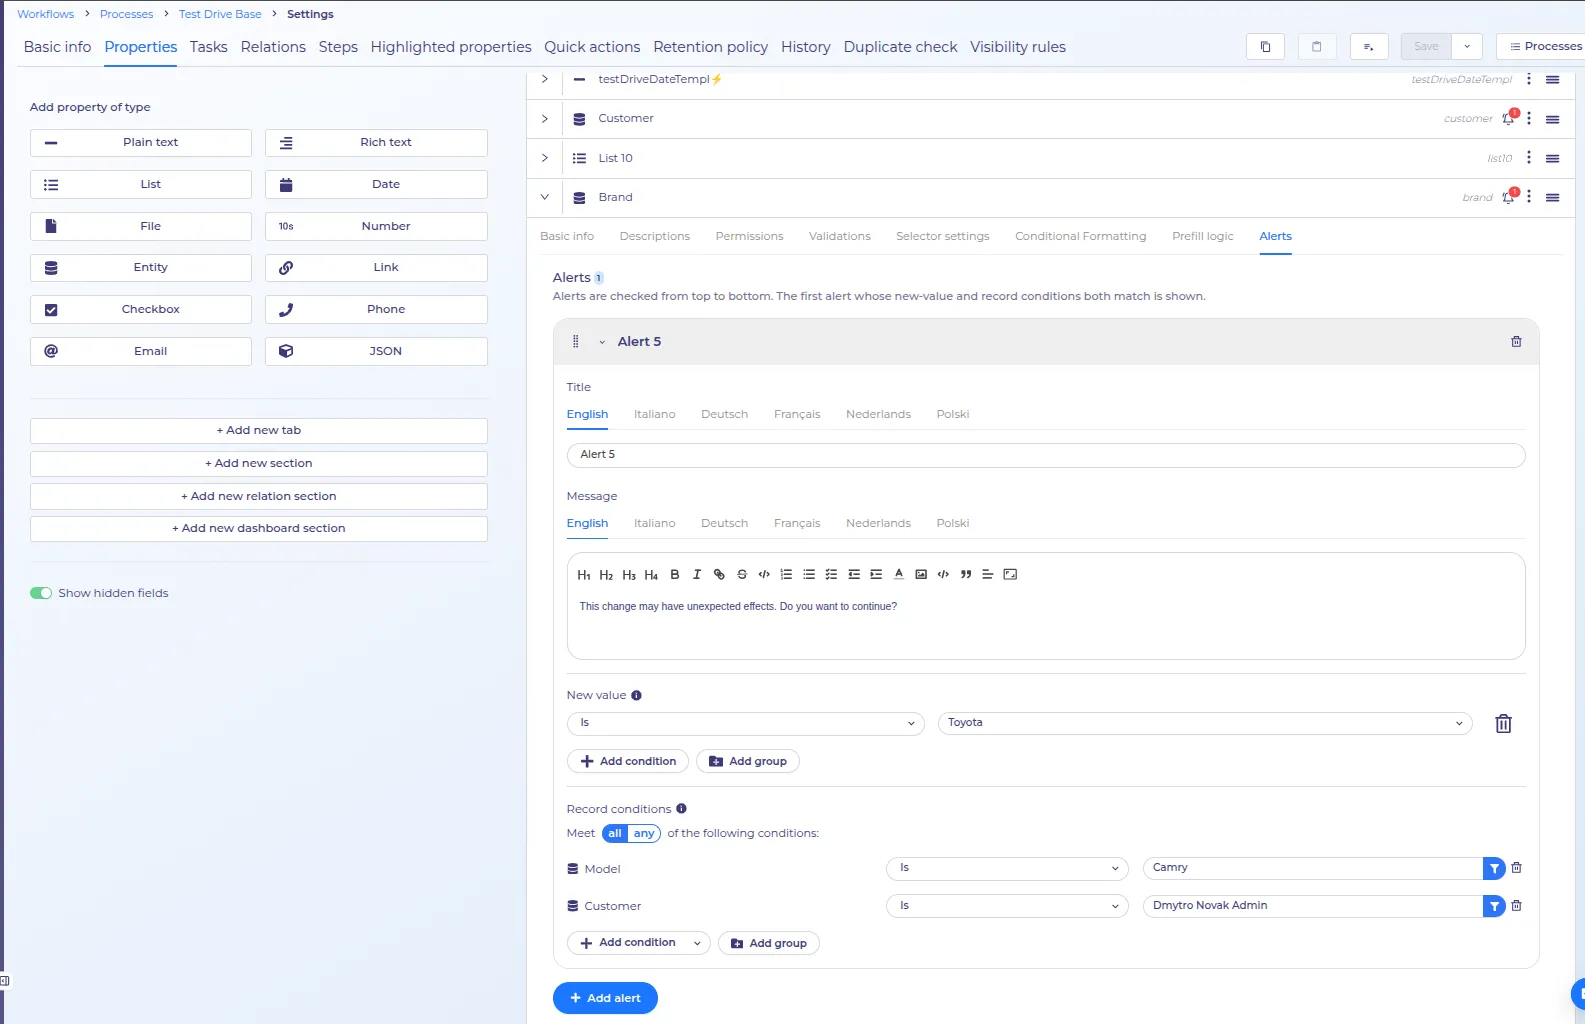Screen dimensions: 1585x1024
Task: Insert a link in the message editor
Action: click(x=719, y=574)
